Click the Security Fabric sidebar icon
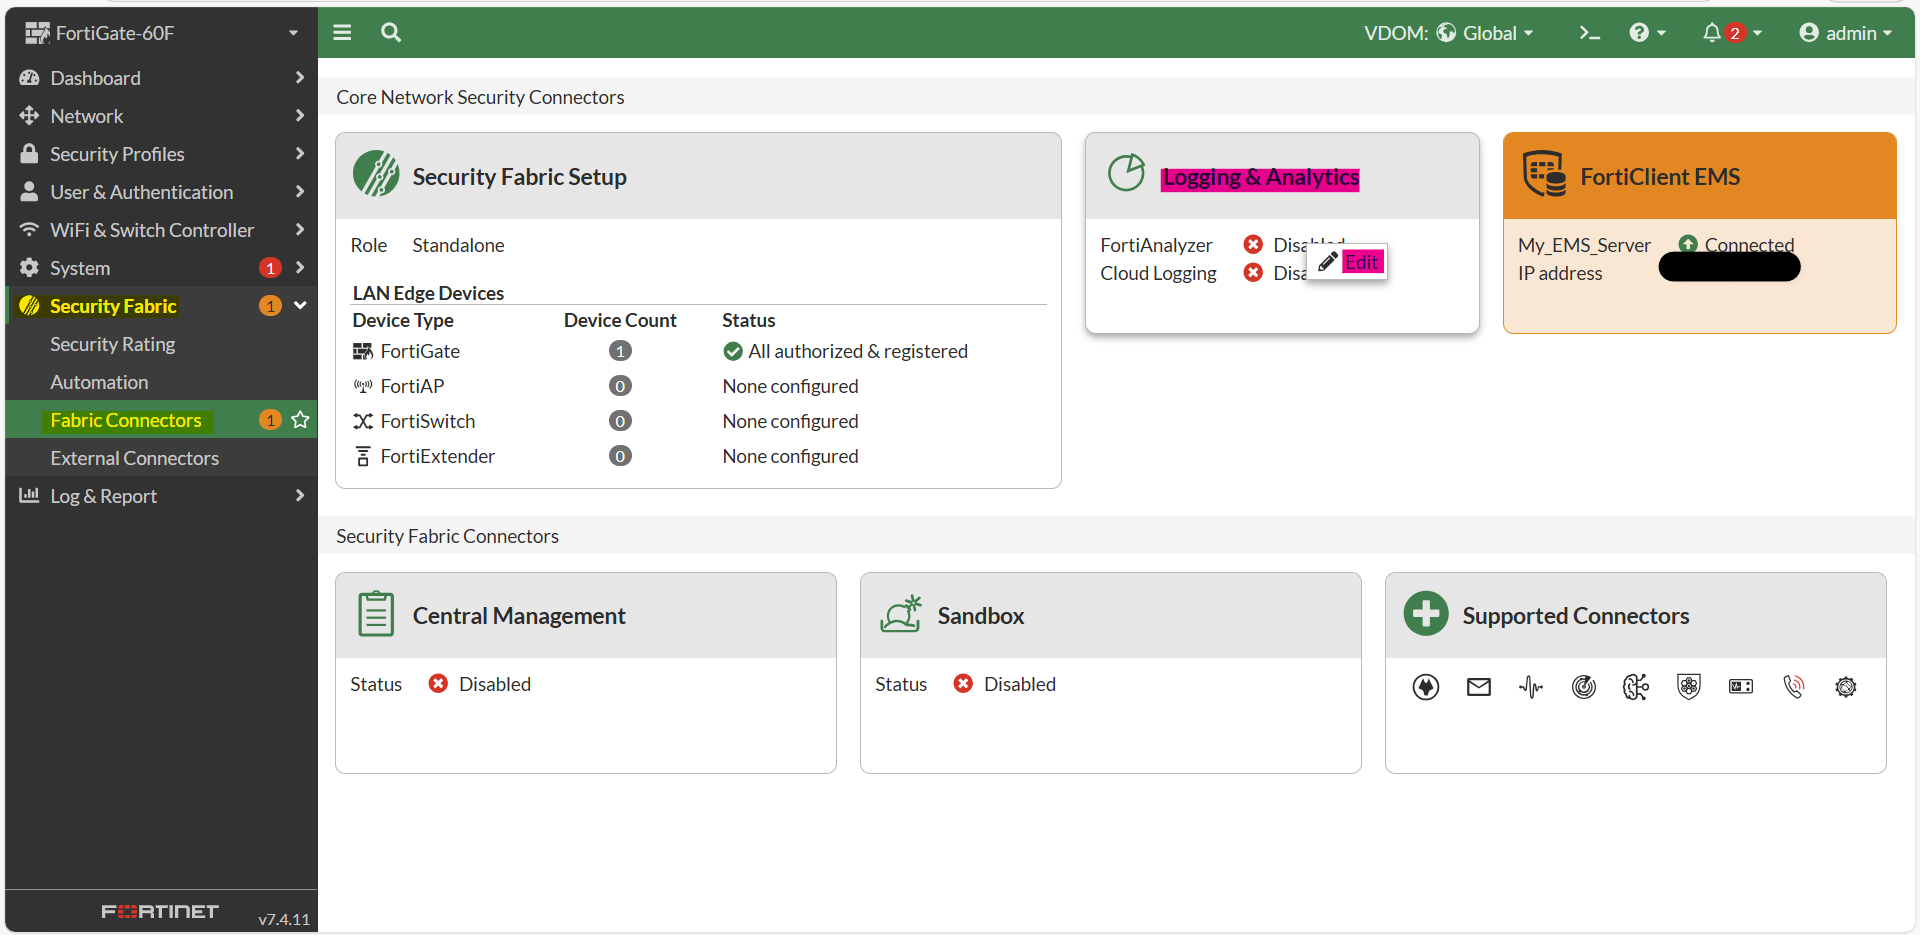This screenshot has height=935, width=1920. [30, 306]
